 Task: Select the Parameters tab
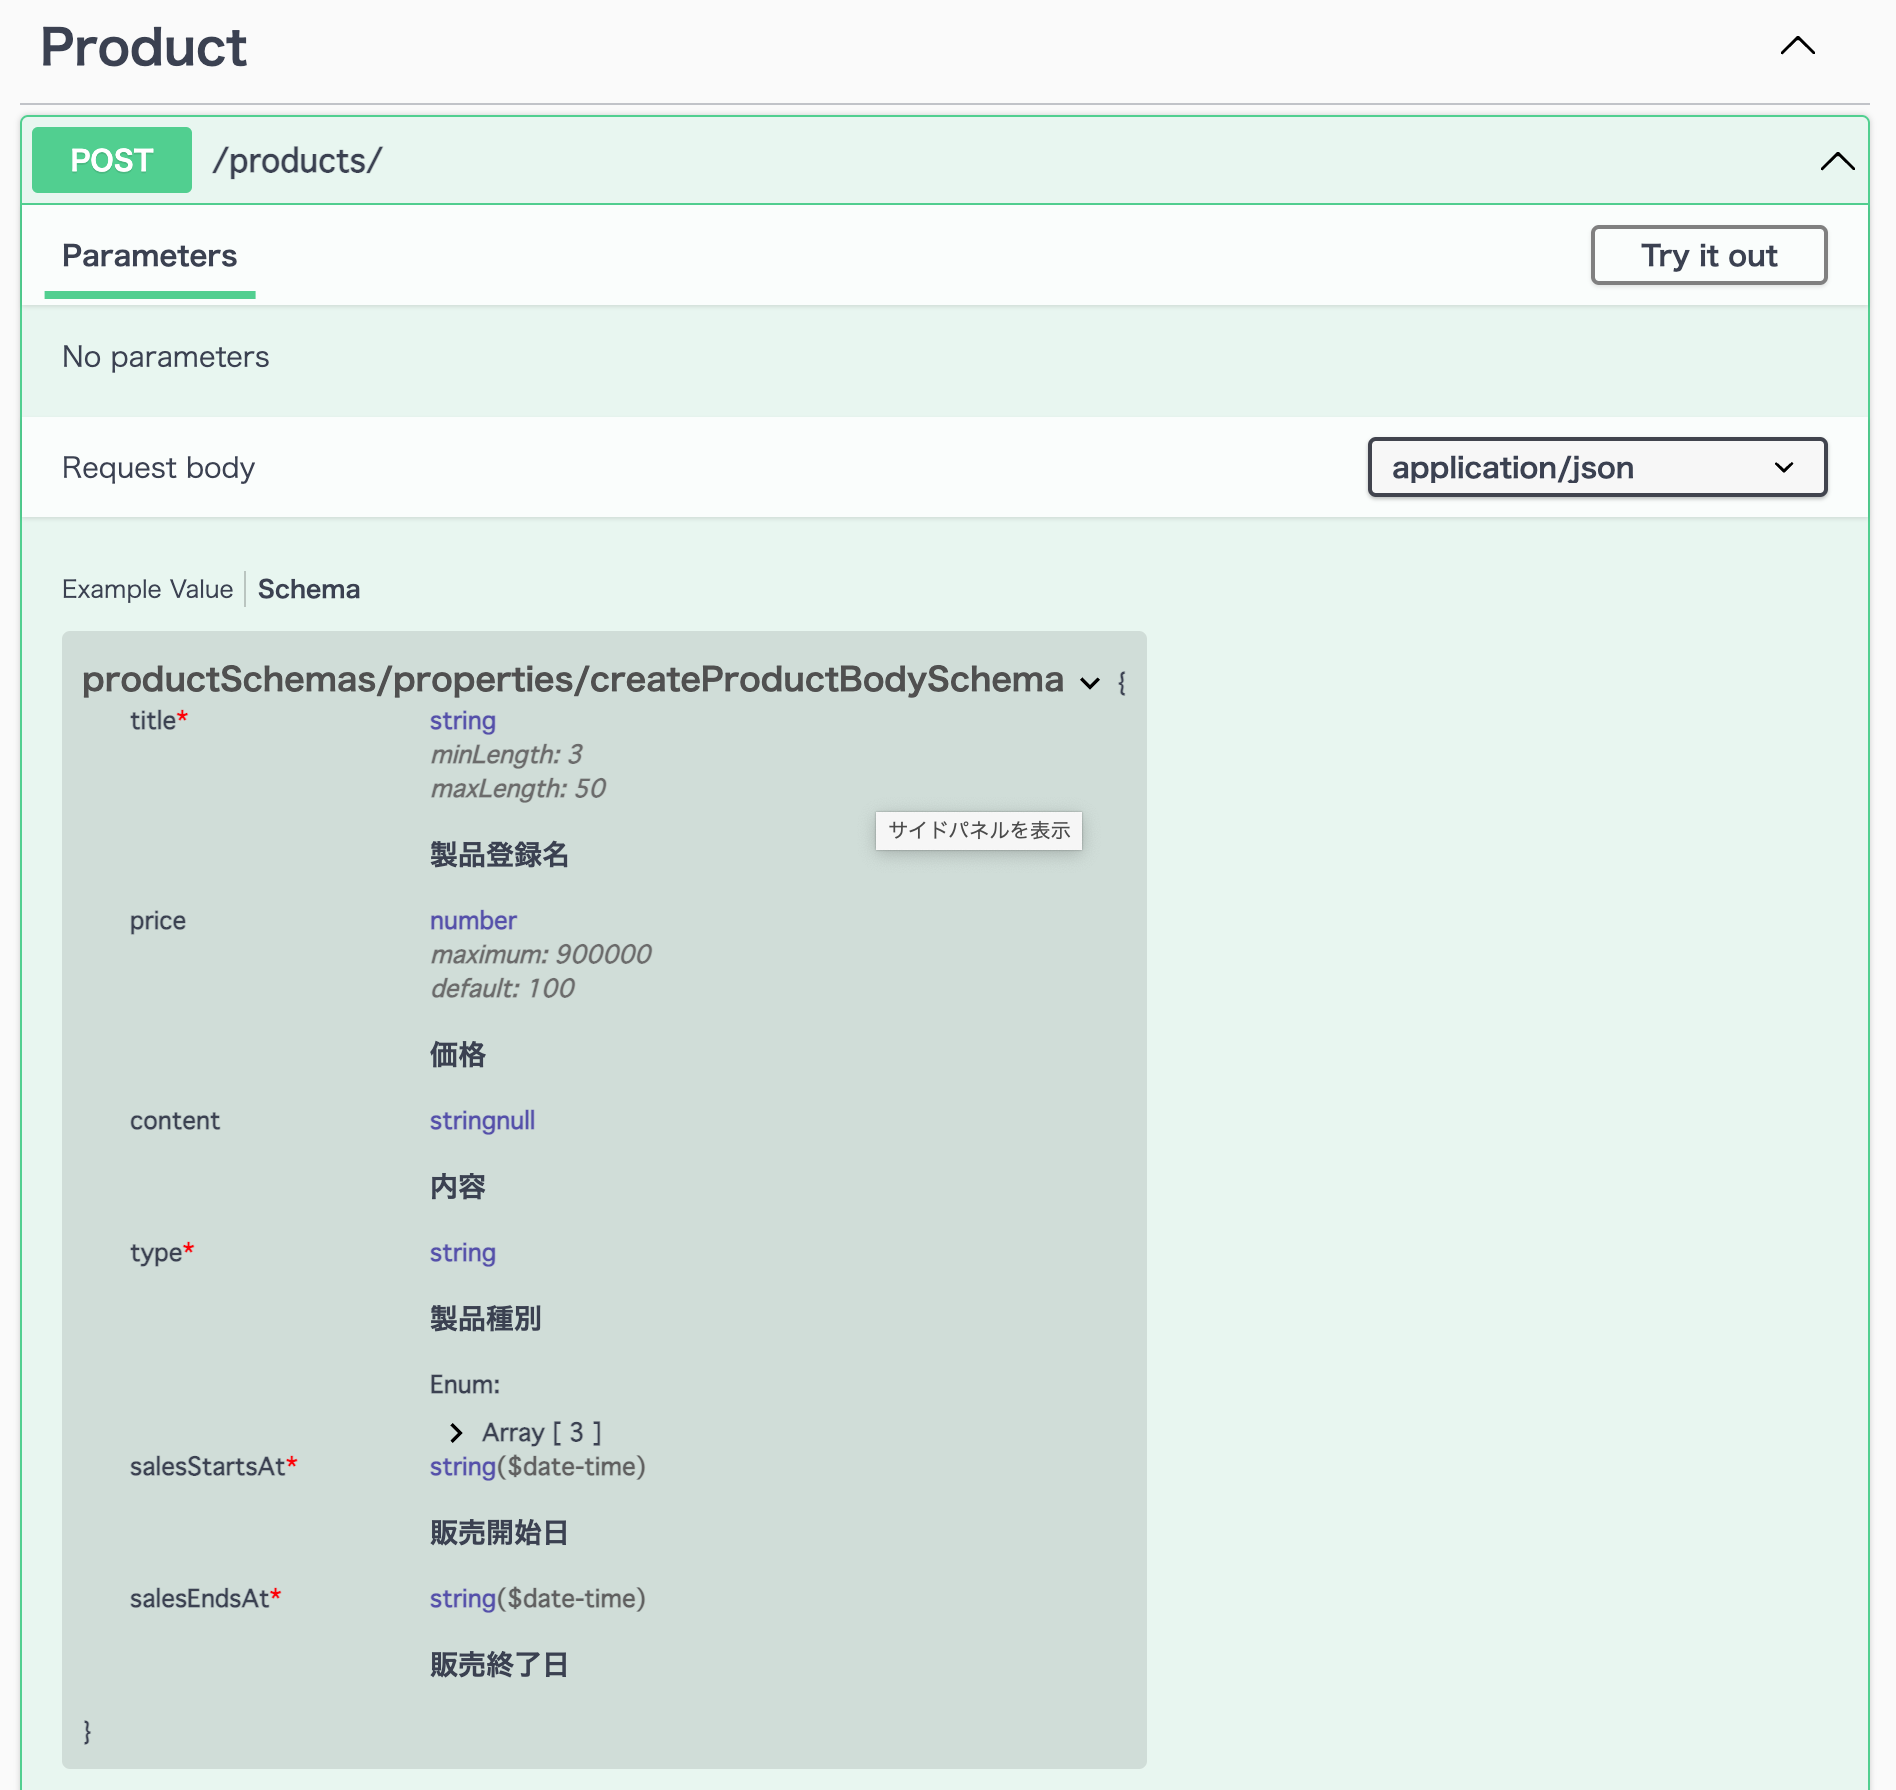point(149,256)
